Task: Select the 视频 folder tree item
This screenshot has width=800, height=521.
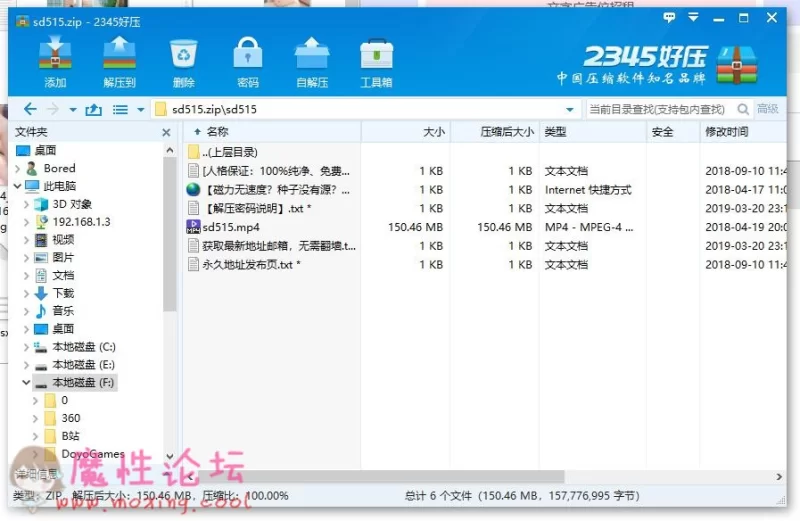Action: 63,240
